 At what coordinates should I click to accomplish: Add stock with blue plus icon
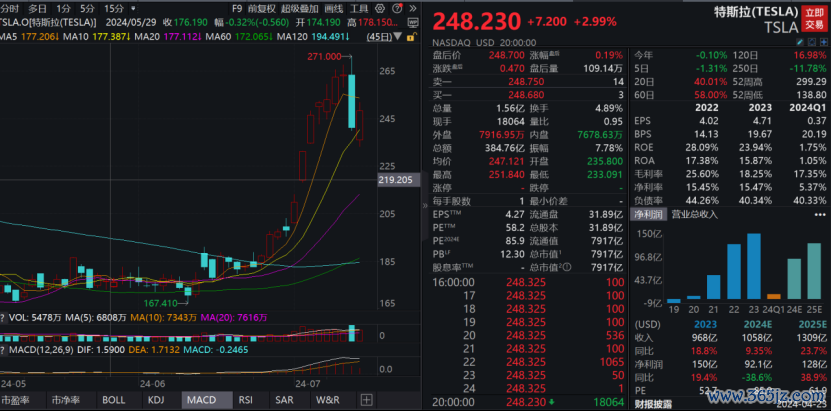click(x=823, y=42)
